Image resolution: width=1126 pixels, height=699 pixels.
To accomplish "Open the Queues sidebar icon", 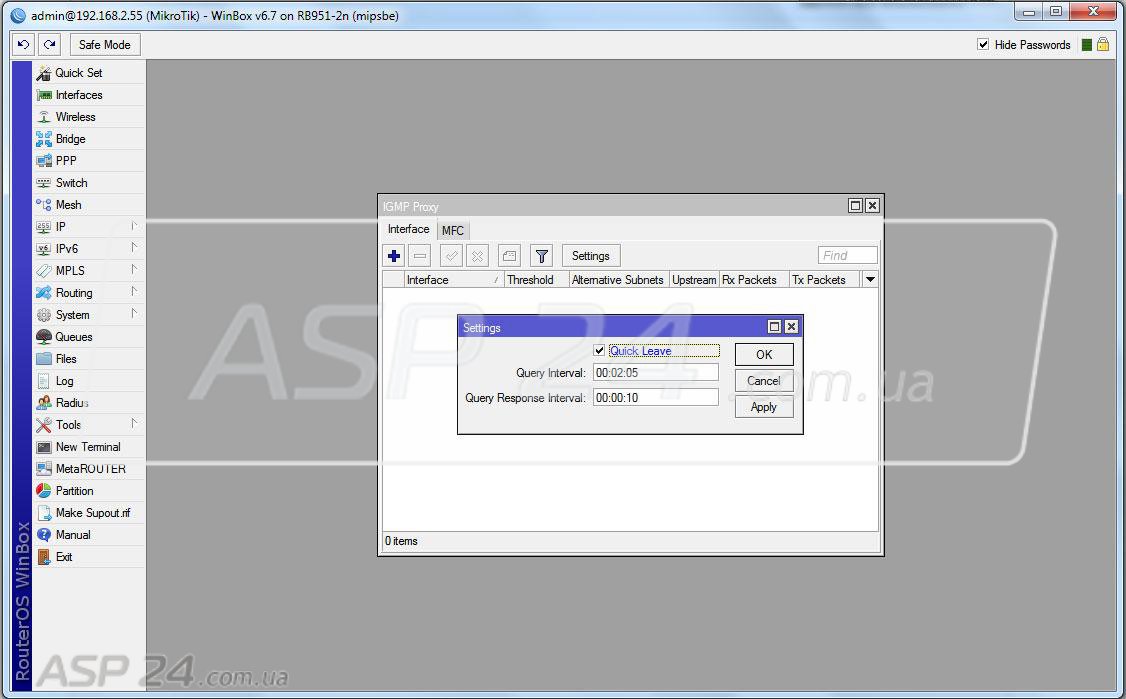I will tap(44, 337).
